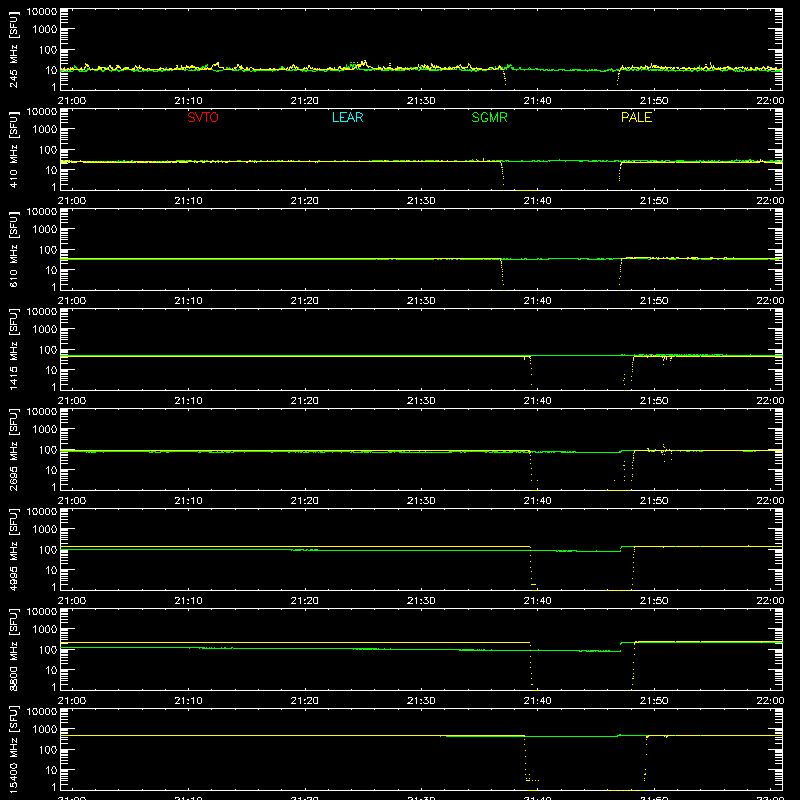Click 21:00 tick below the 245 MHz panel
The height and width of the screenshot is (800, 800).
point(72,101)
